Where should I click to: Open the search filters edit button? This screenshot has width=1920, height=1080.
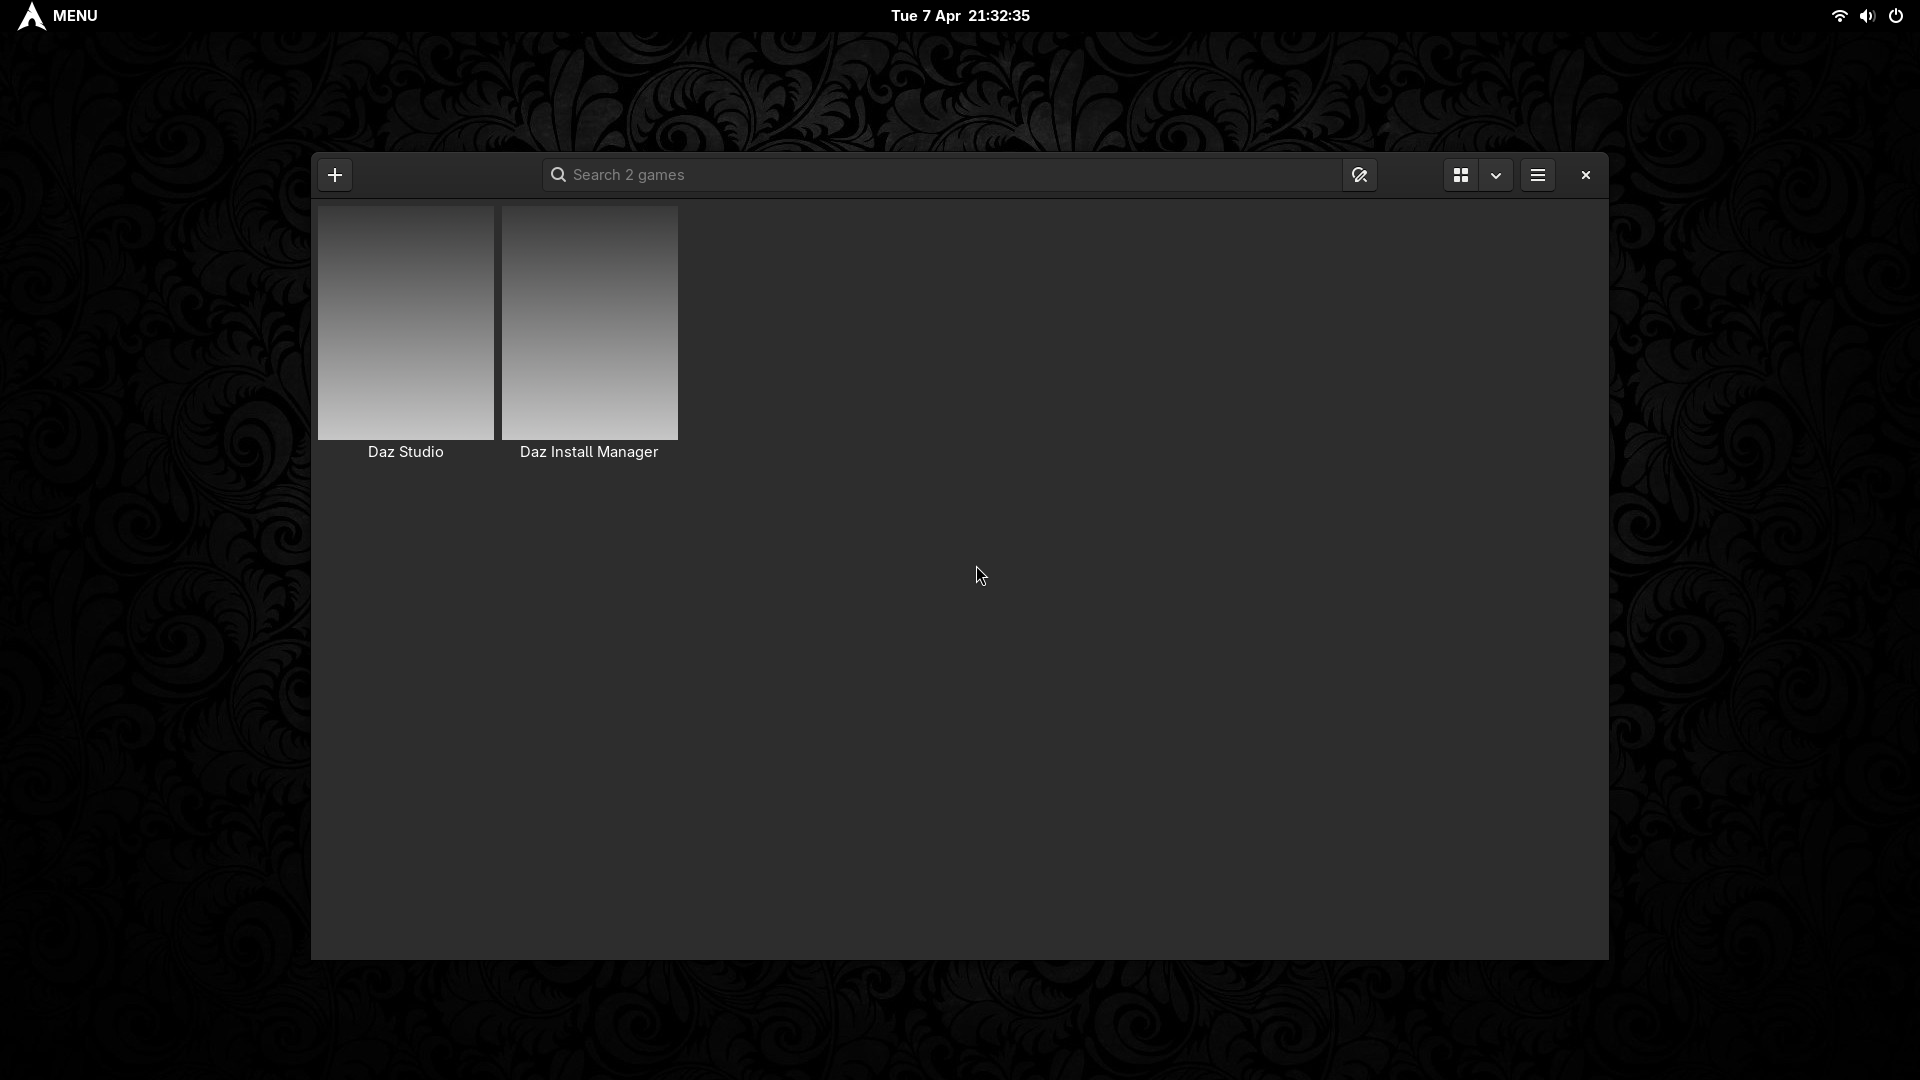[1359, 175]
